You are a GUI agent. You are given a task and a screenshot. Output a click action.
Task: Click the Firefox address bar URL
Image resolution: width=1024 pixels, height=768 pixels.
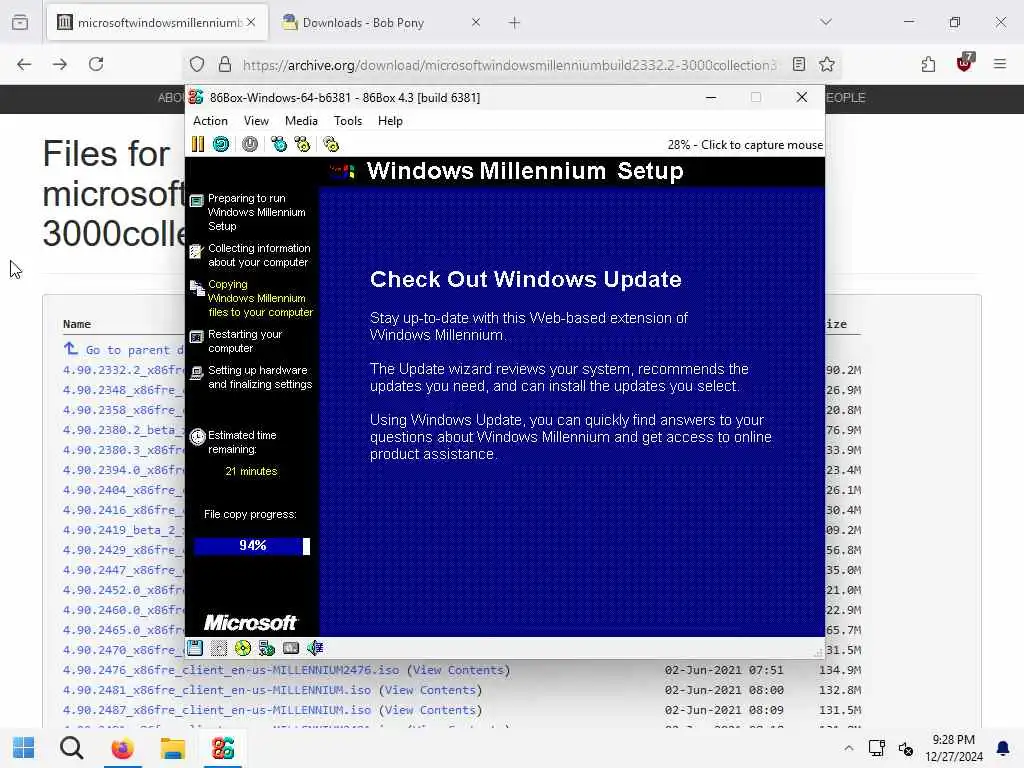(509, 65)
